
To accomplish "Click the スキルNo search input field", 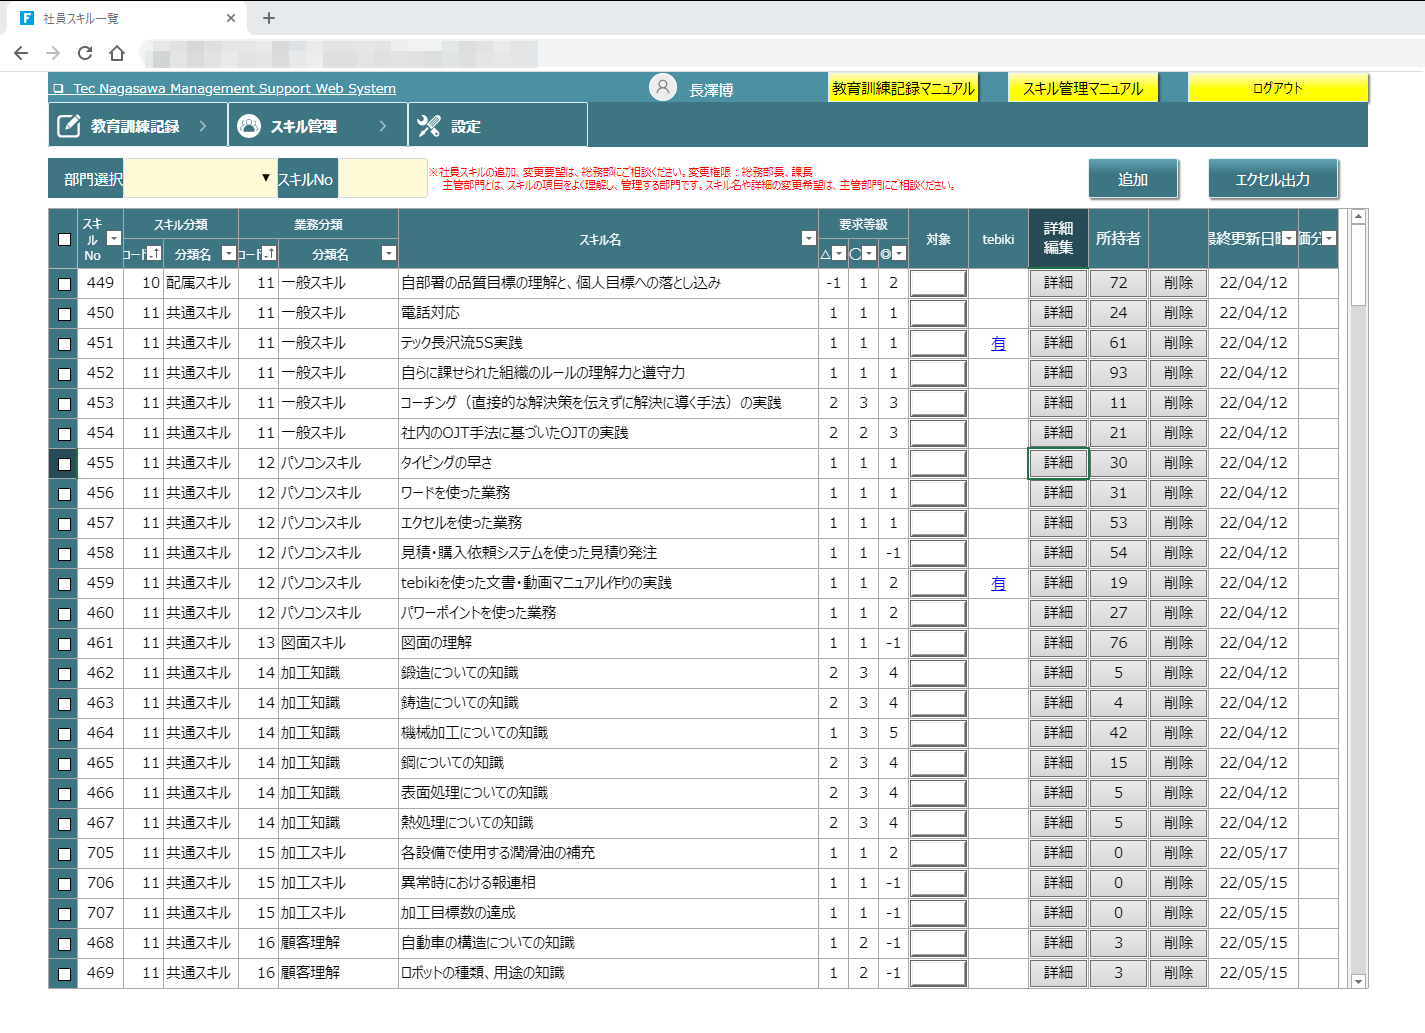I will pos(382,178).
